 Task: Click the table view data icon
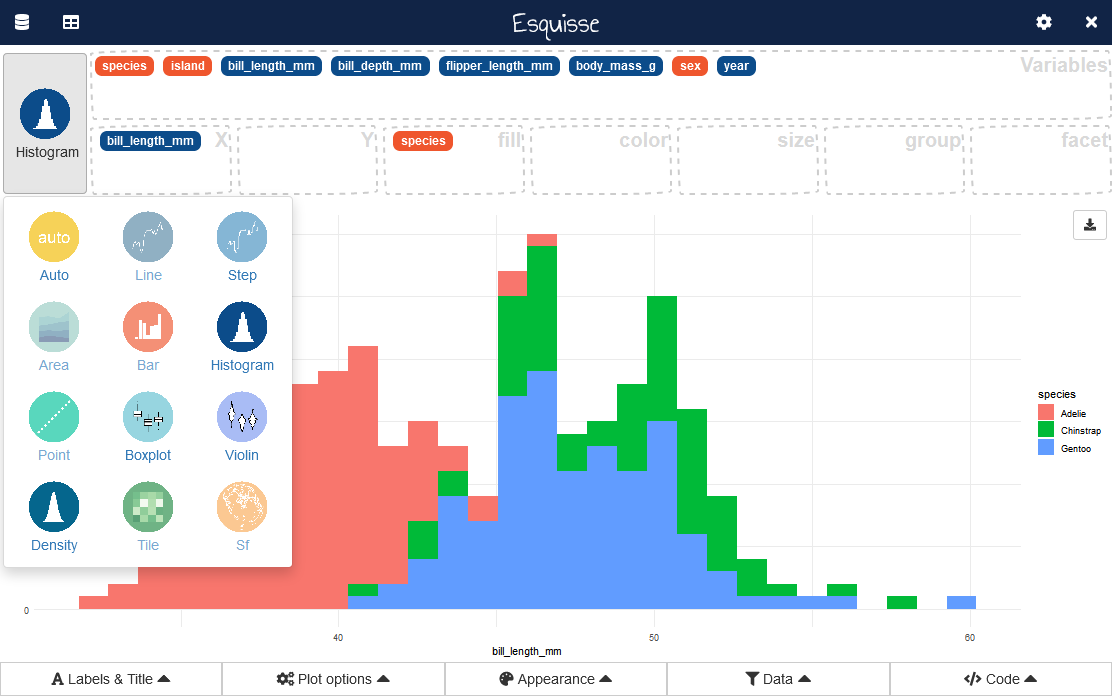[71, 22]
